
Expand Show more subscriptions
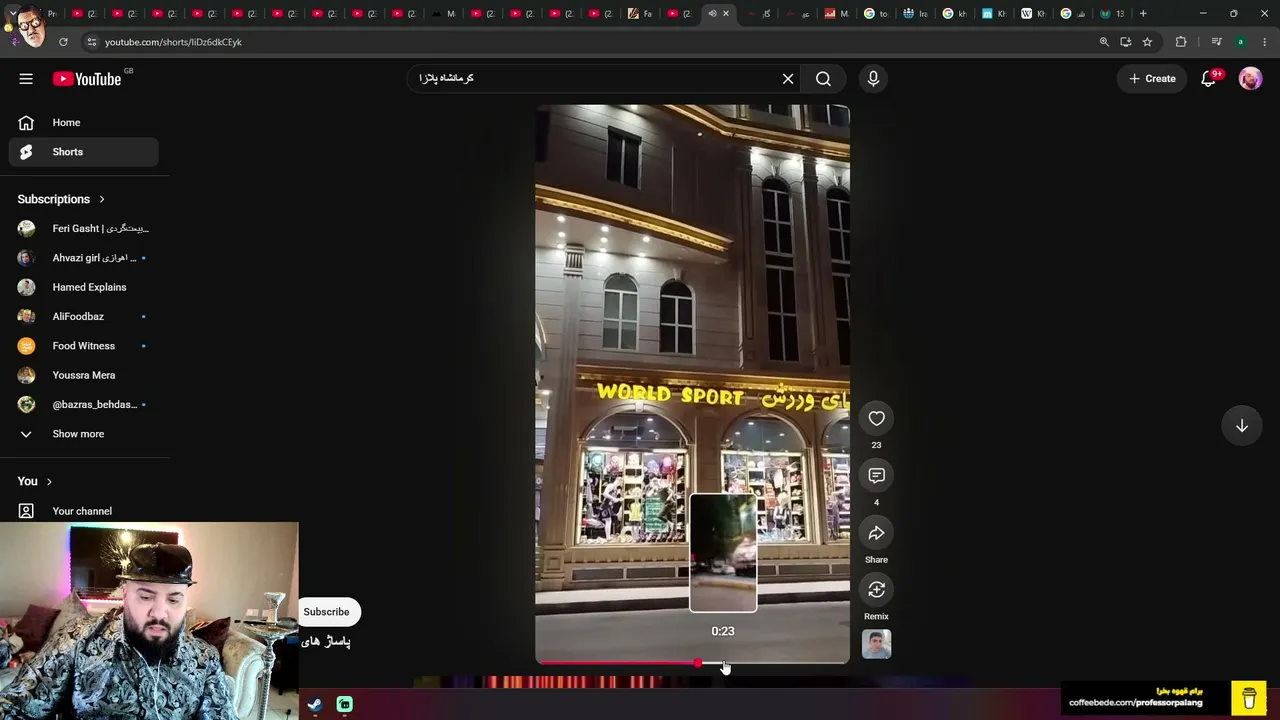point(84,434)
